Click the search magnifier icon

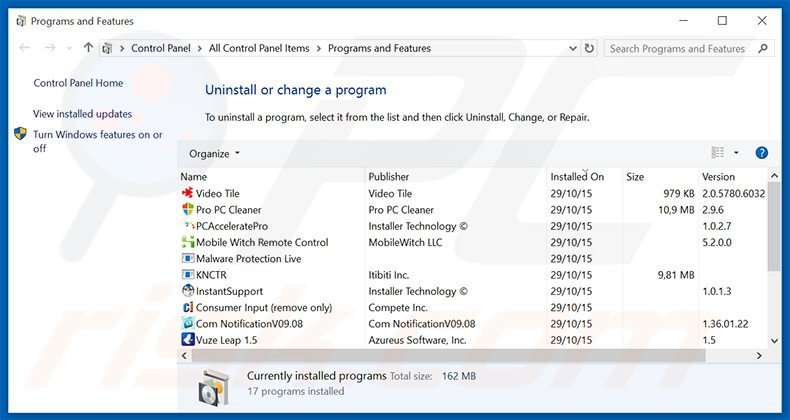click(x=763, y=48)
